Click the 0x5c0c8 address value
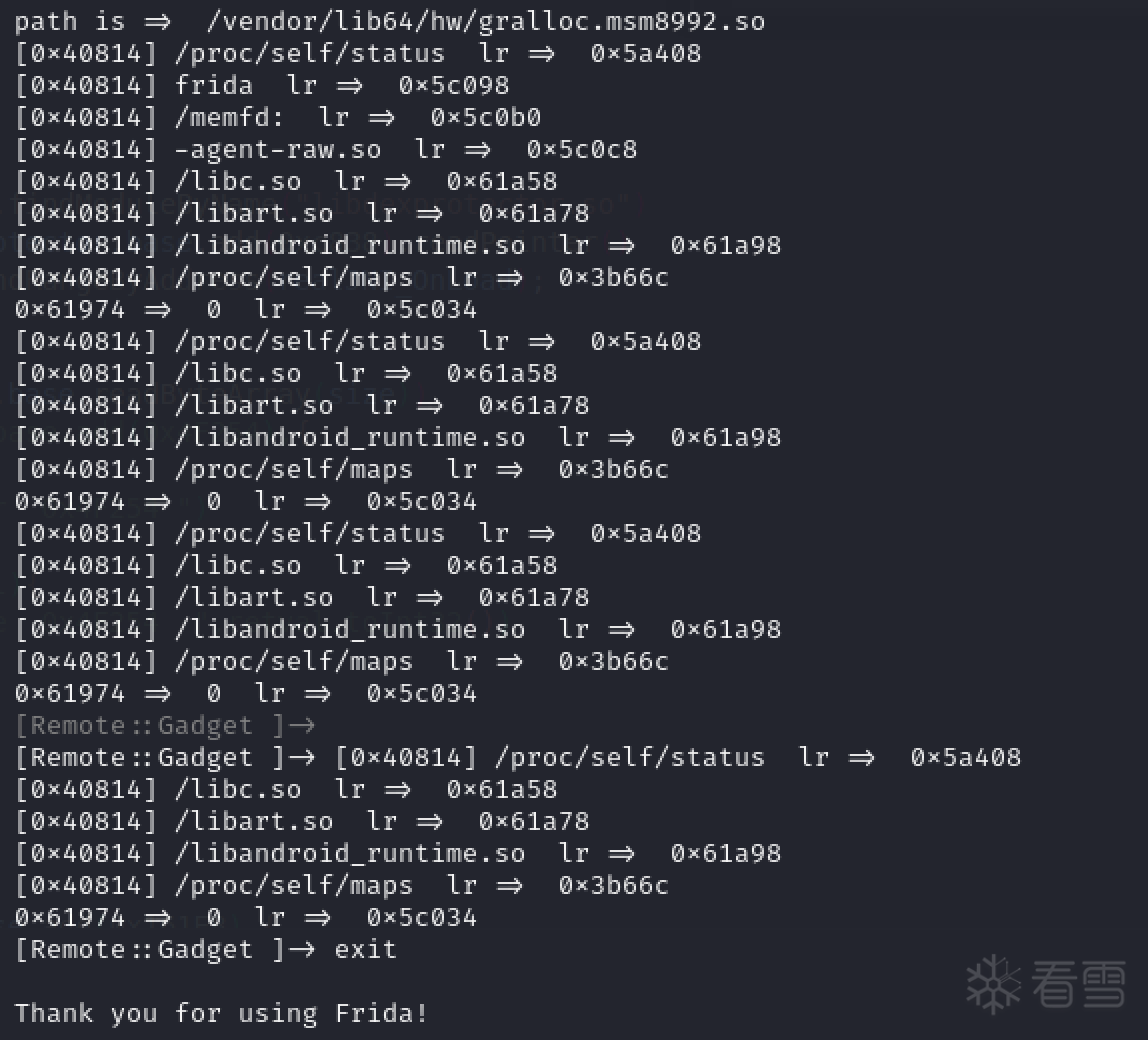This screenshot has width=1148, height=1040. point(581,149)
